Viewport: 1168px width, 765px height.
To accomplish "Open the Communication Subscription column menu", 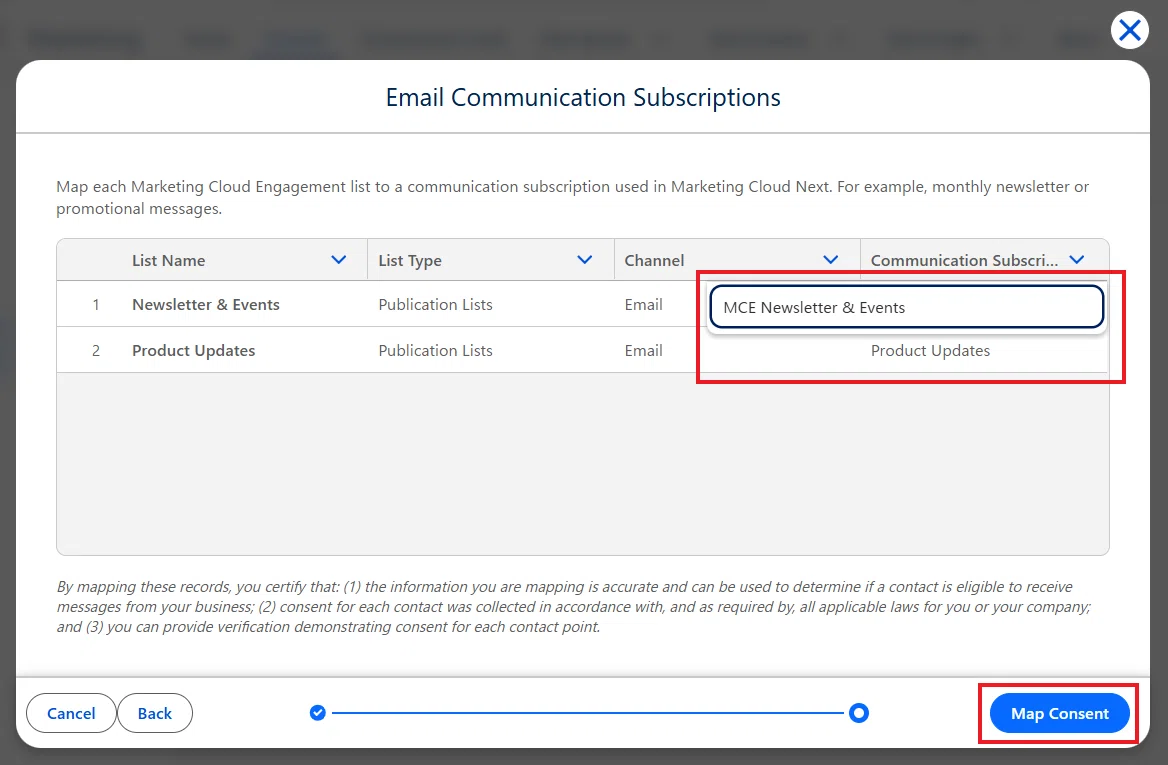I will pyautogui.click(x=1076, y=260).
